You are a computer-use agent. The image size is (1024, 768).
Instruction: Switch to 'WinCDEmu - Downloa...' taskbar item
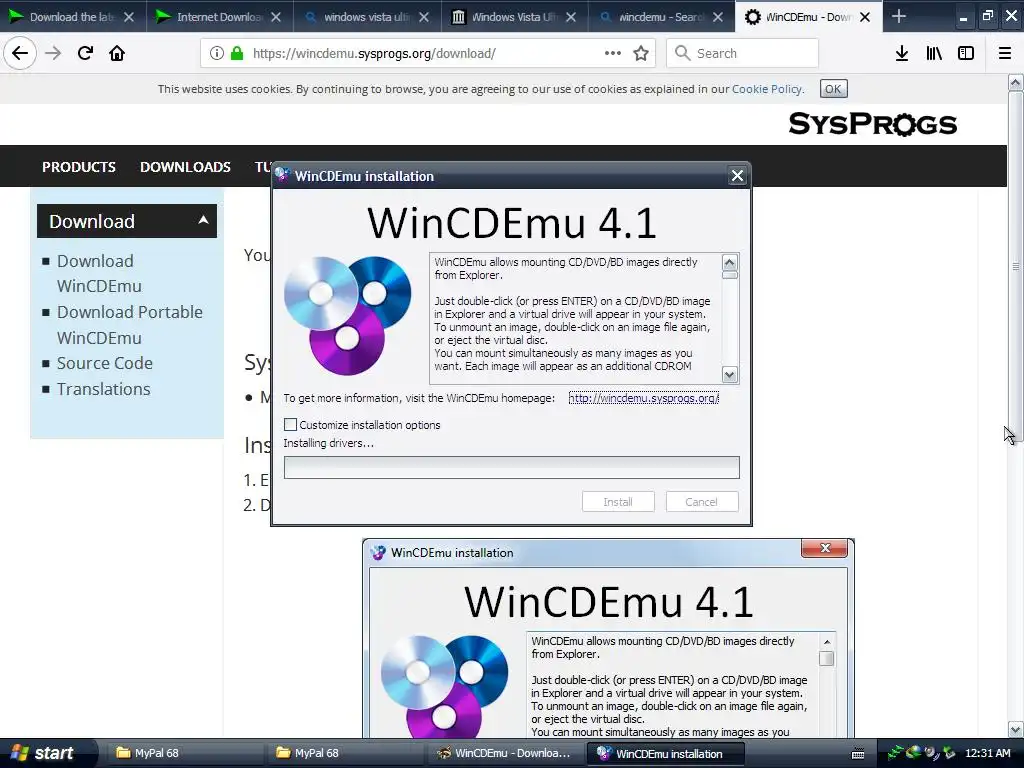point(504,753)
